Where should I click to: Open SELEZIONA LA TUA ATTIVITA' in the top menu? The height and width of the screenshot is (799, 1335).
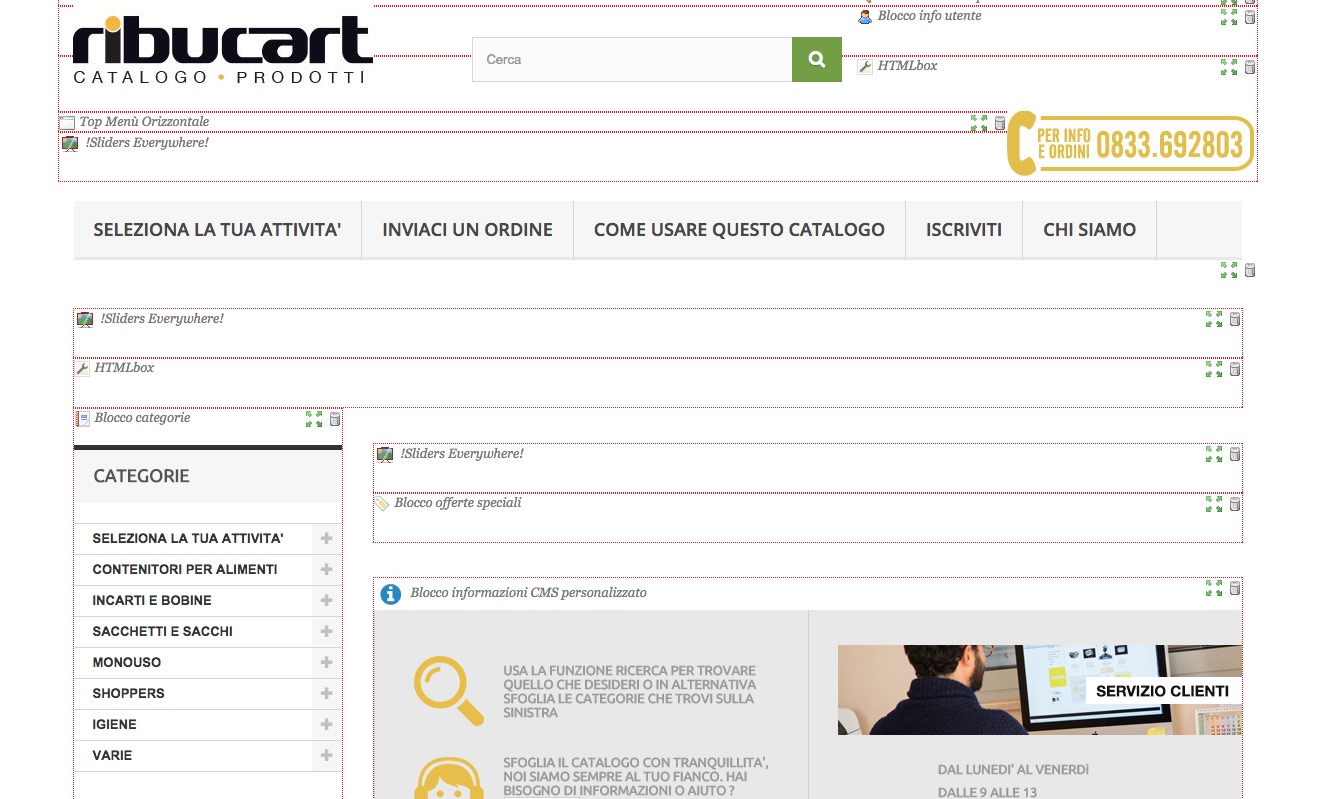point(217,230)
